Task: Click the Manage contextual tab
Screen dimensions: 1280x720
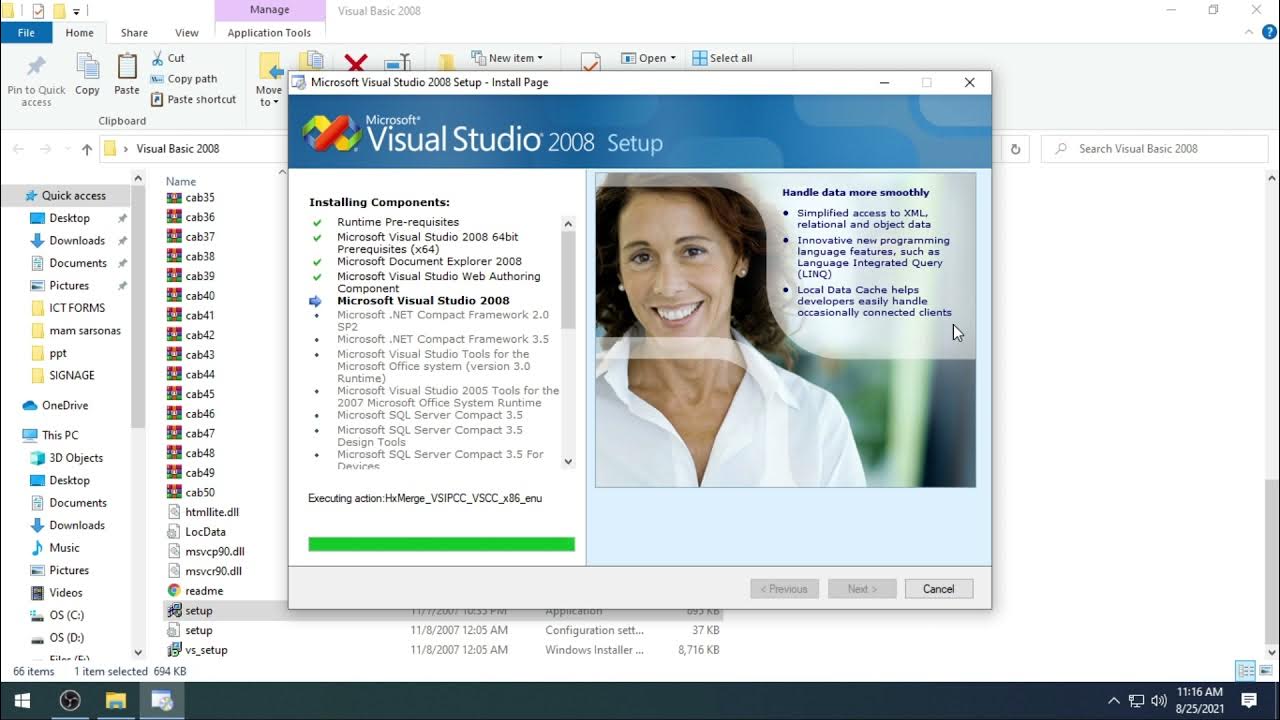Action: point(269,10)
